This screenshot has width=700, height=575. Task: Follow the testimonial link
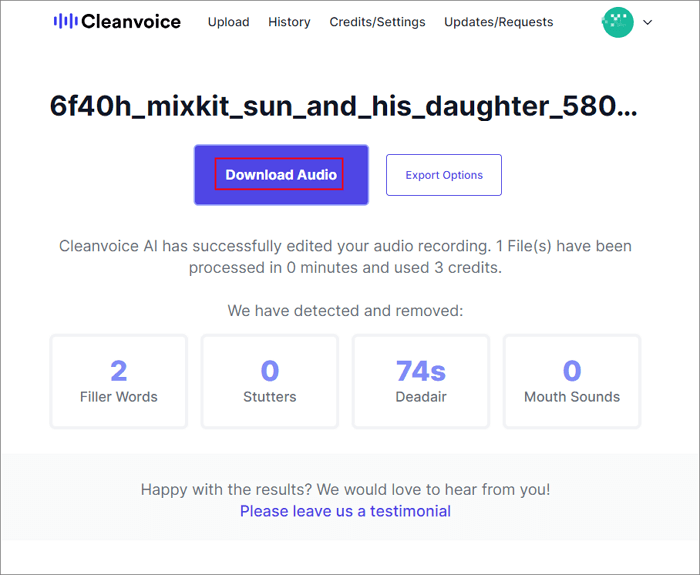[x=345, y=511]
